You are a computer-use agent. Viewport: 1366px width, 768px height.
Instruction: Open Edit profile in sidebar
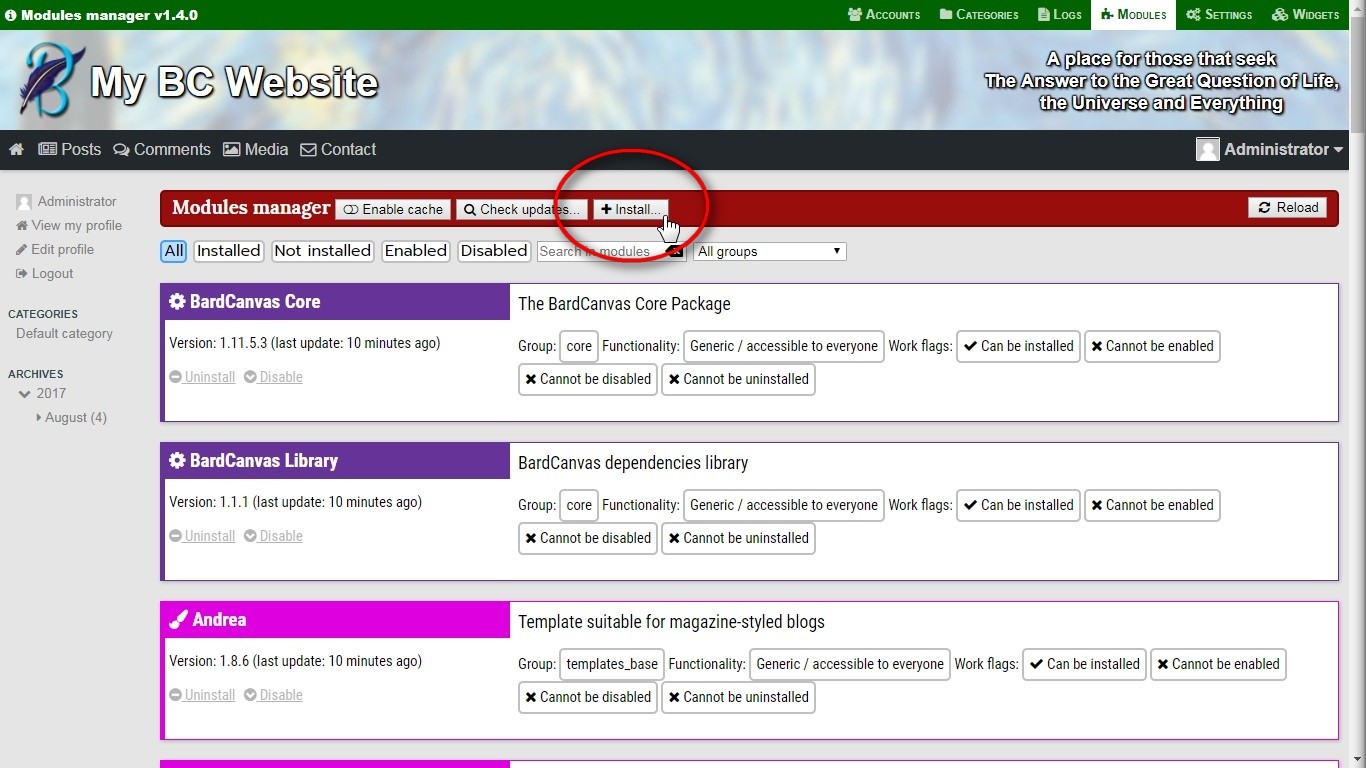point(55,249)
